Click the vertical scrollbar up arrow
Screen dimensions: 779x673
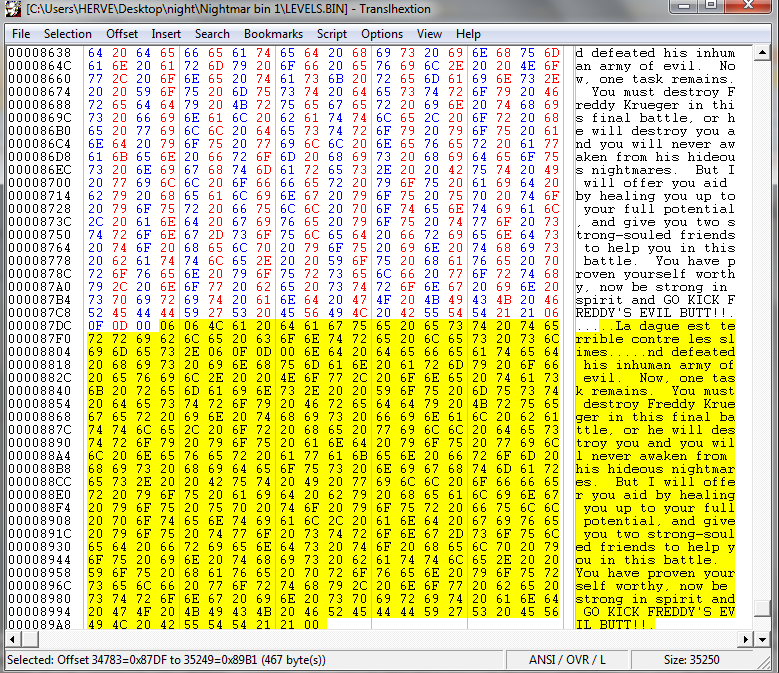pyautogui.click(x=762, y=53)
